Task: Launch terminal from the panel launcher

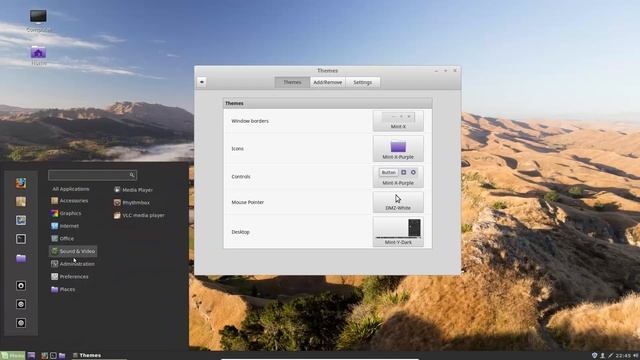Action: [x=53, y=356]
